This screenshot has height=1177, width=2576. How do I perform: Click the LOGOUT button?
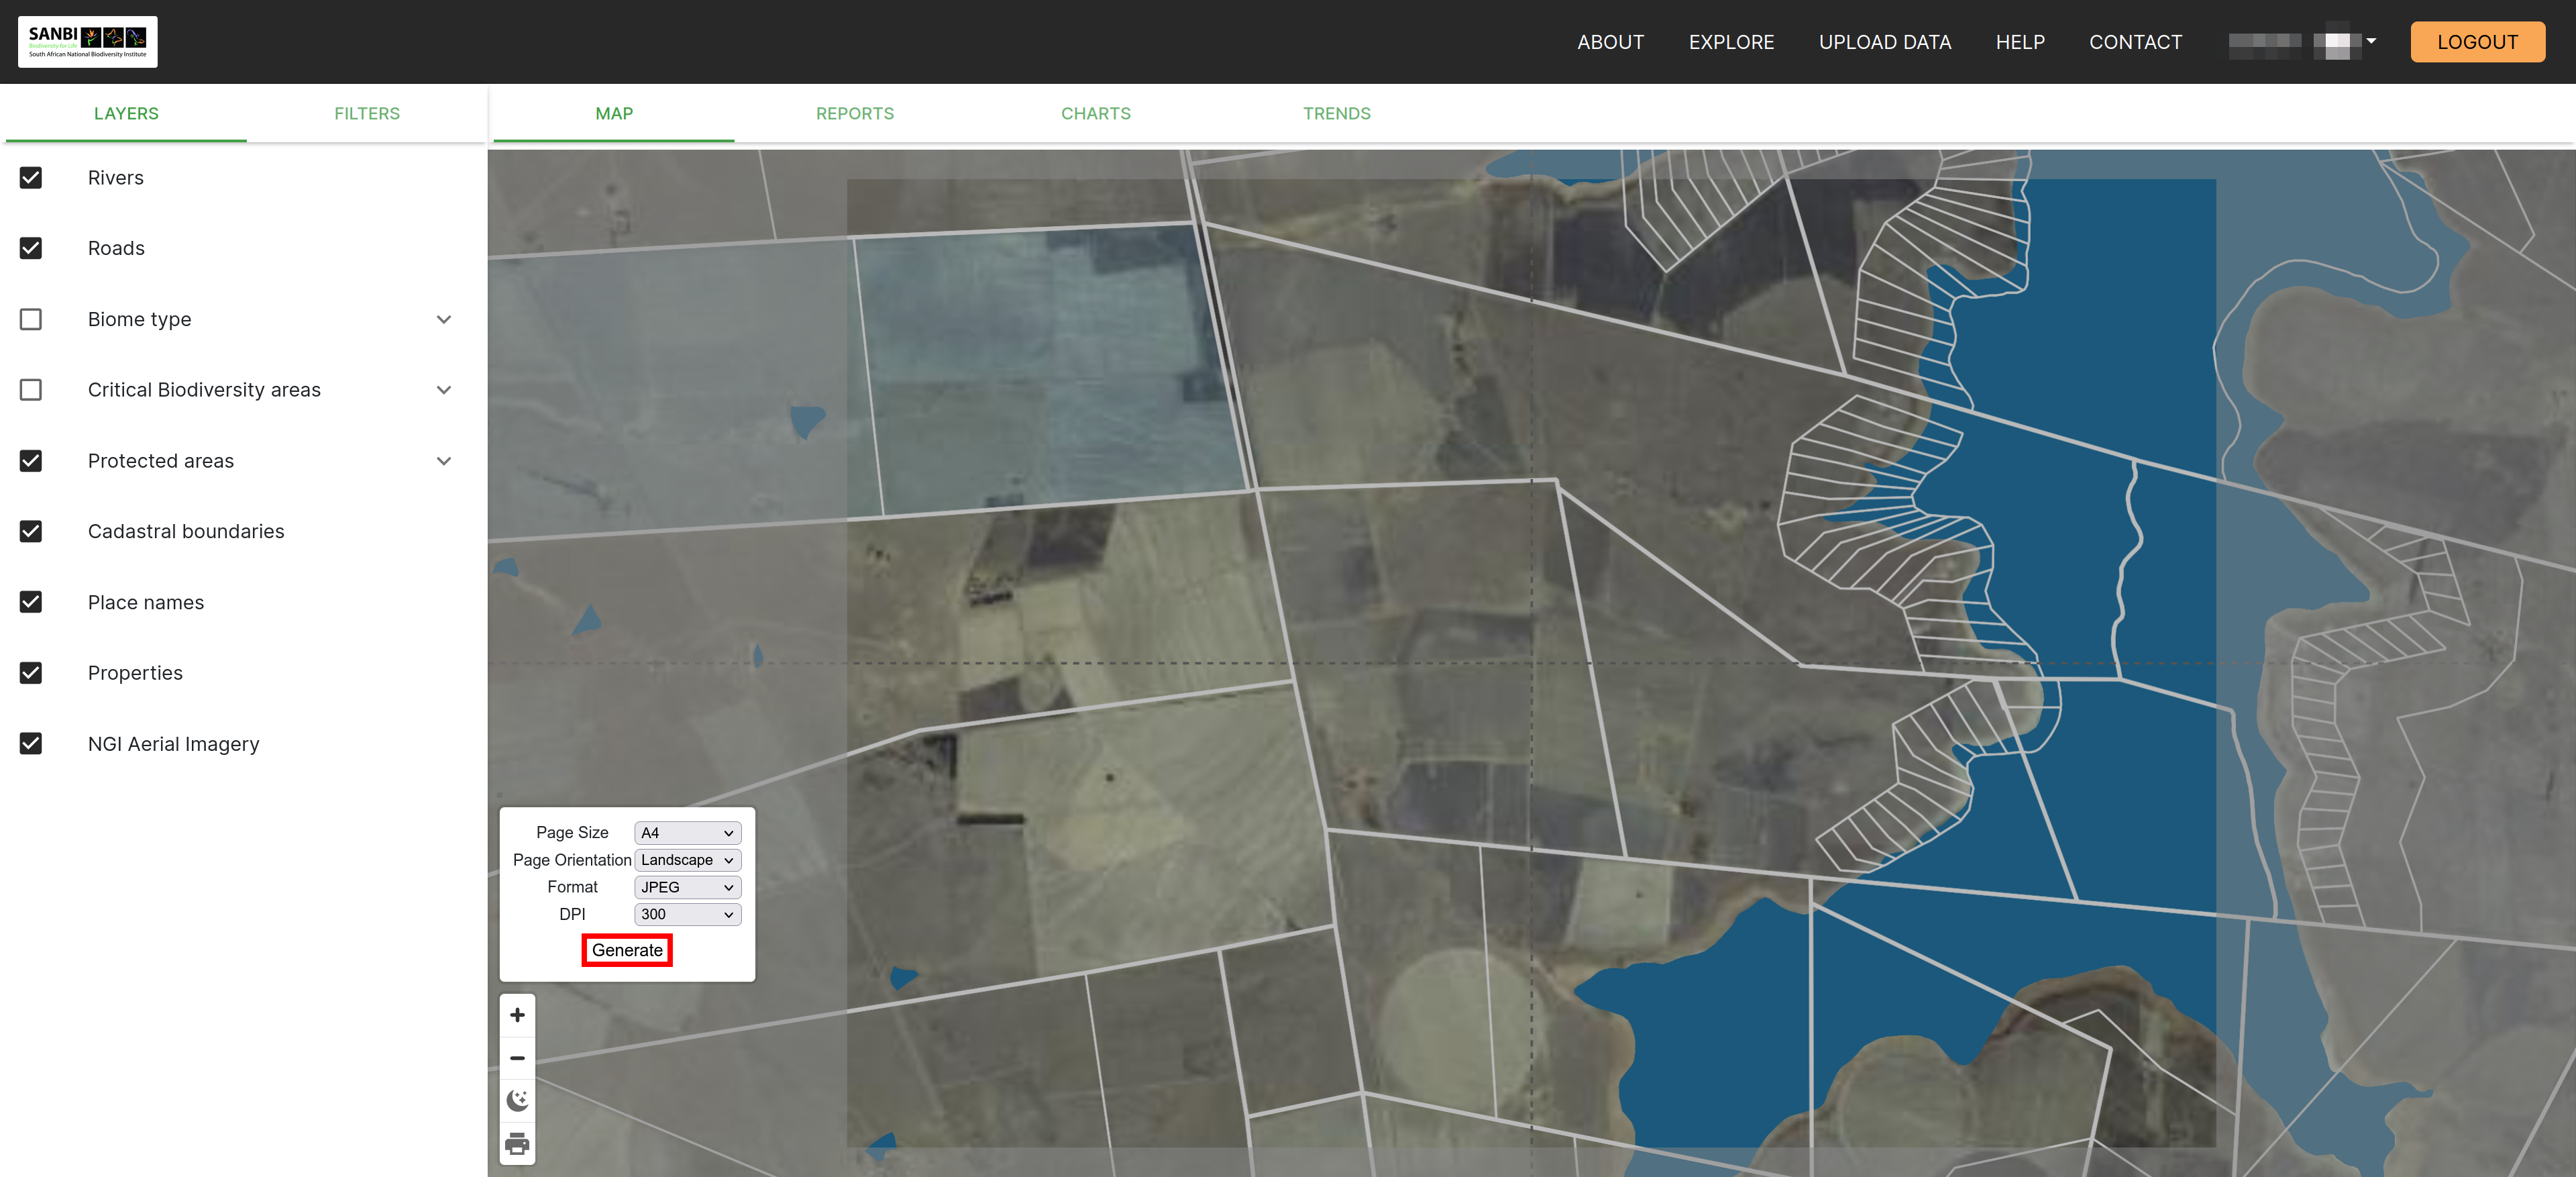tap(2477, 42)
